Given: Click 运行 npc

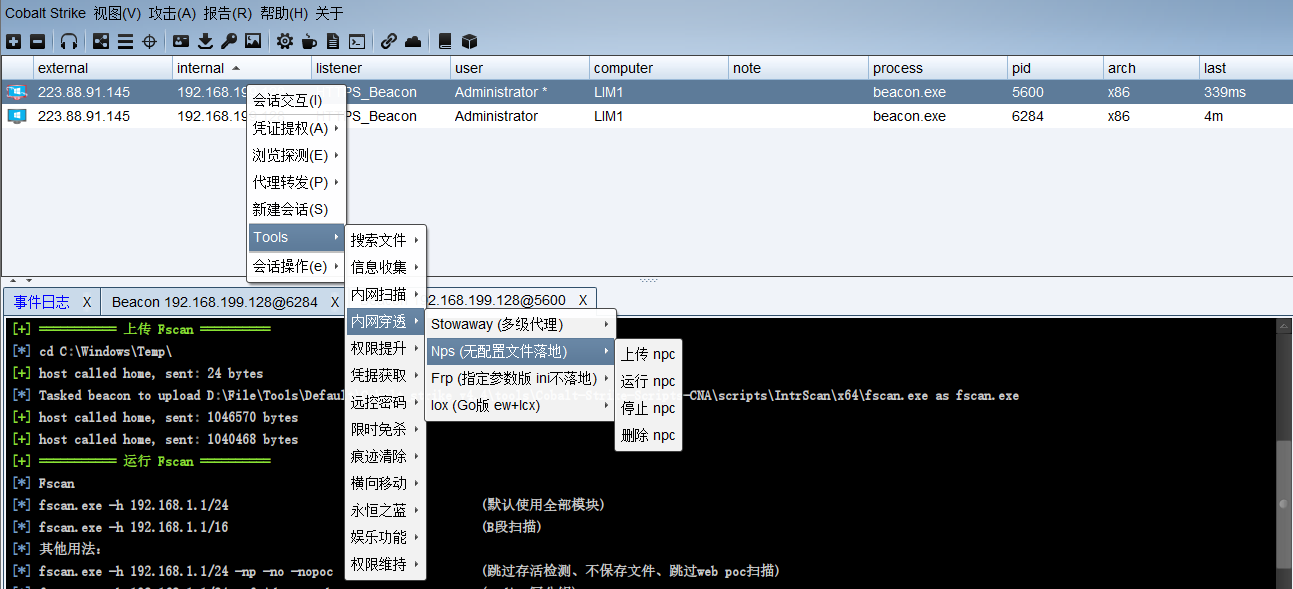Looking at the screenshot, I should pos(648,381).
